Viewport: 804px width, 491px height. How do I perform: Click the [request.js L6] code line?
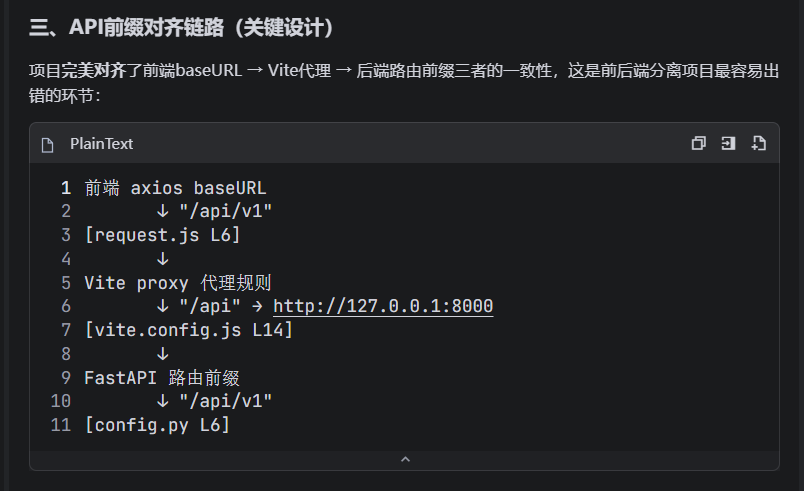tap(163, 235)
